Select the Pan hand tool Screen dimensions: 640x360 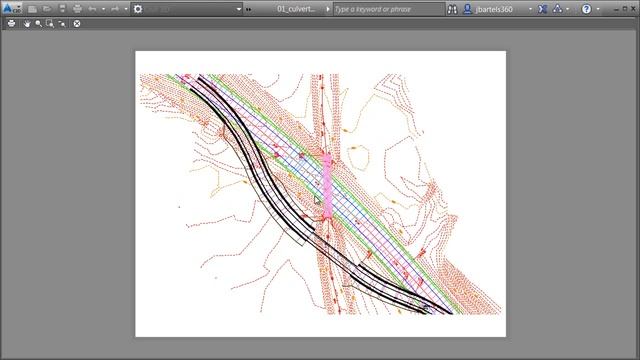pyautogui.click(x=27, y=24)
